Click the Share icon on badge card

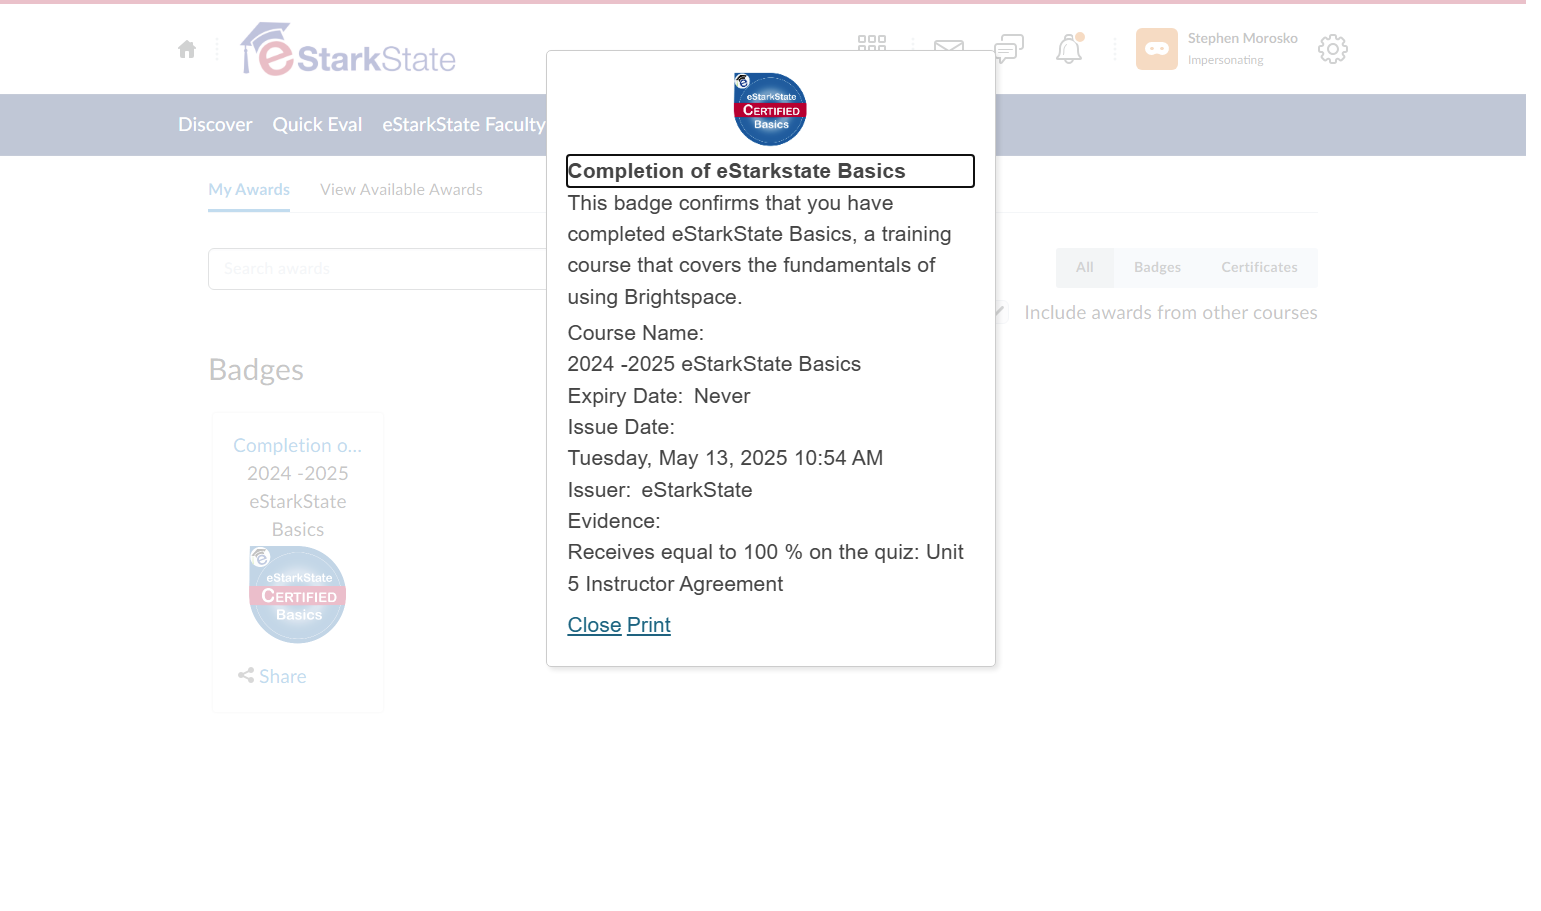[x=246, y=676]
